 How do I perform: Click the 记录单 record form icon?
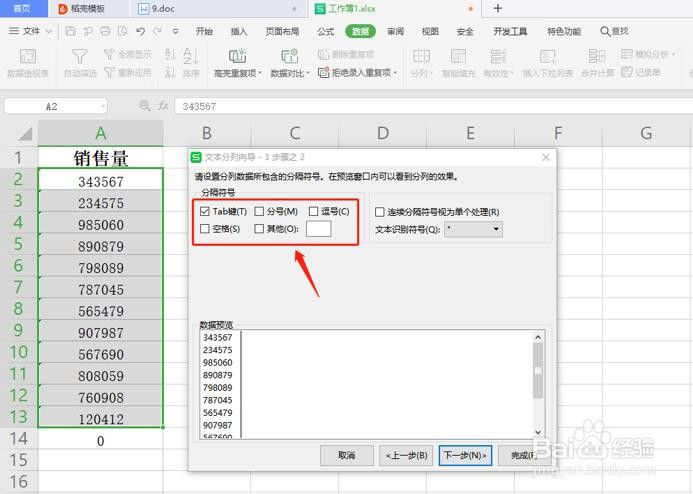[627, 72]
